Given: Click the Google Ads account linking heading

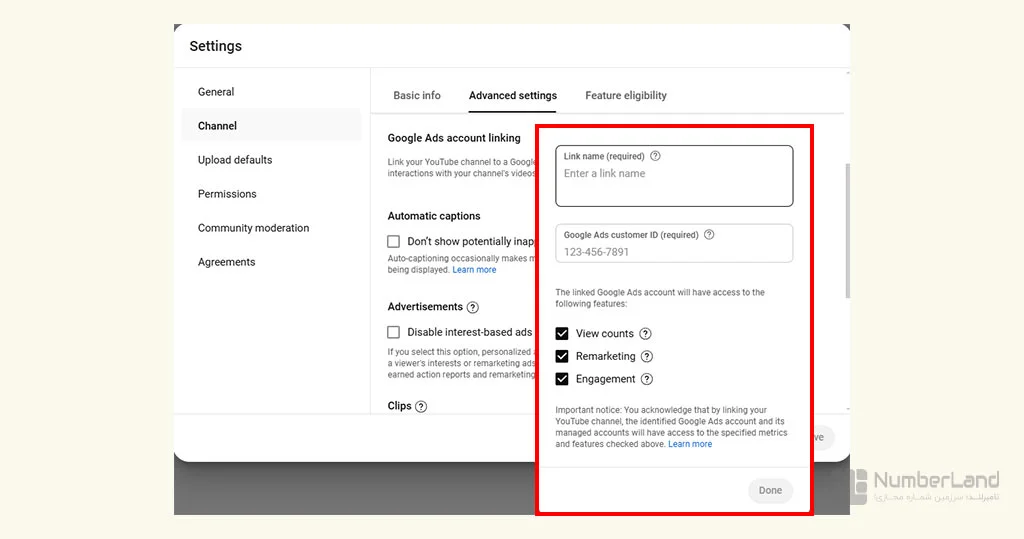Looking at the screenshot, I should click(x=454, y=138).
